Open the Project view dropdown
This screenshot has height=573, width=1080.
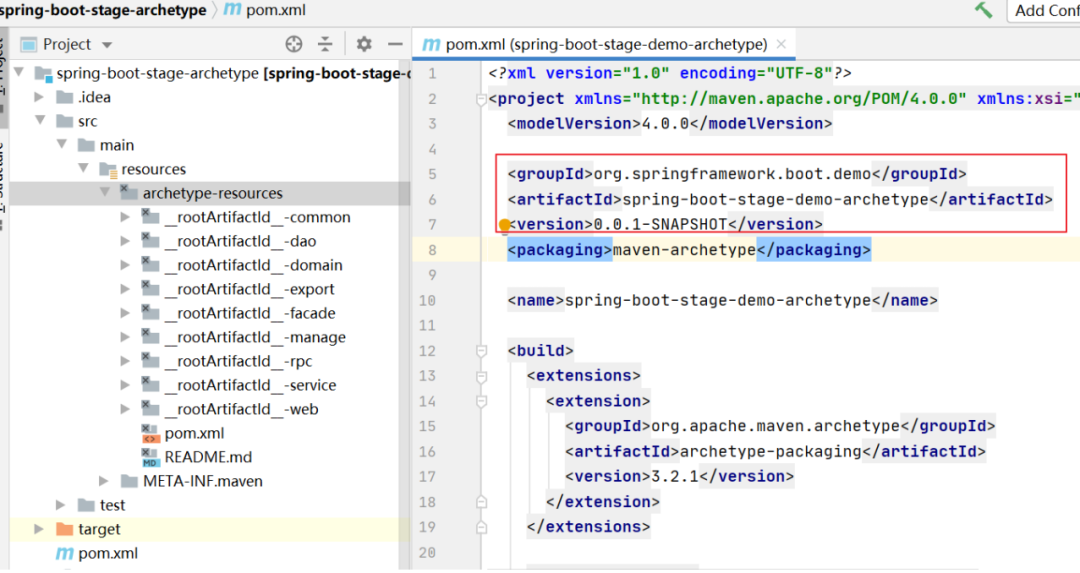(66, 44)
